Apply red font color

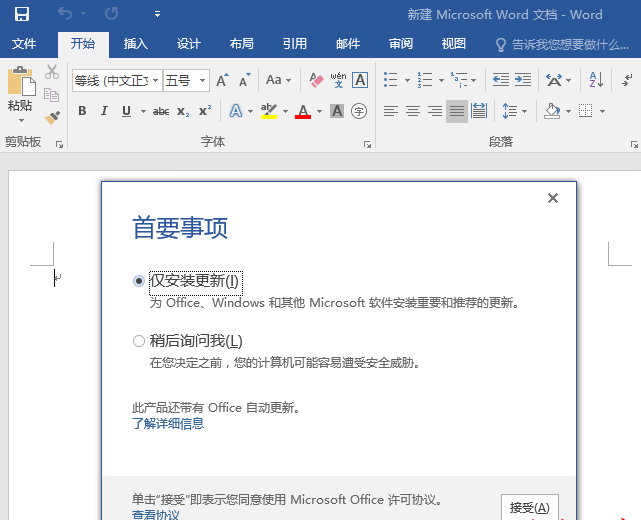click(303, 111)
